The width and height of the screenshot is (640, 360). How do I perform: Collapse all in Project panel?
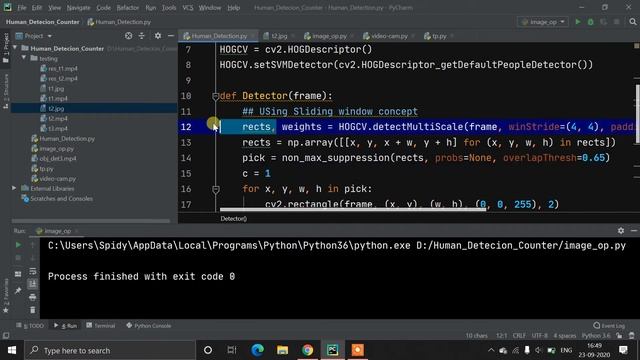click(x=142, y=36)
